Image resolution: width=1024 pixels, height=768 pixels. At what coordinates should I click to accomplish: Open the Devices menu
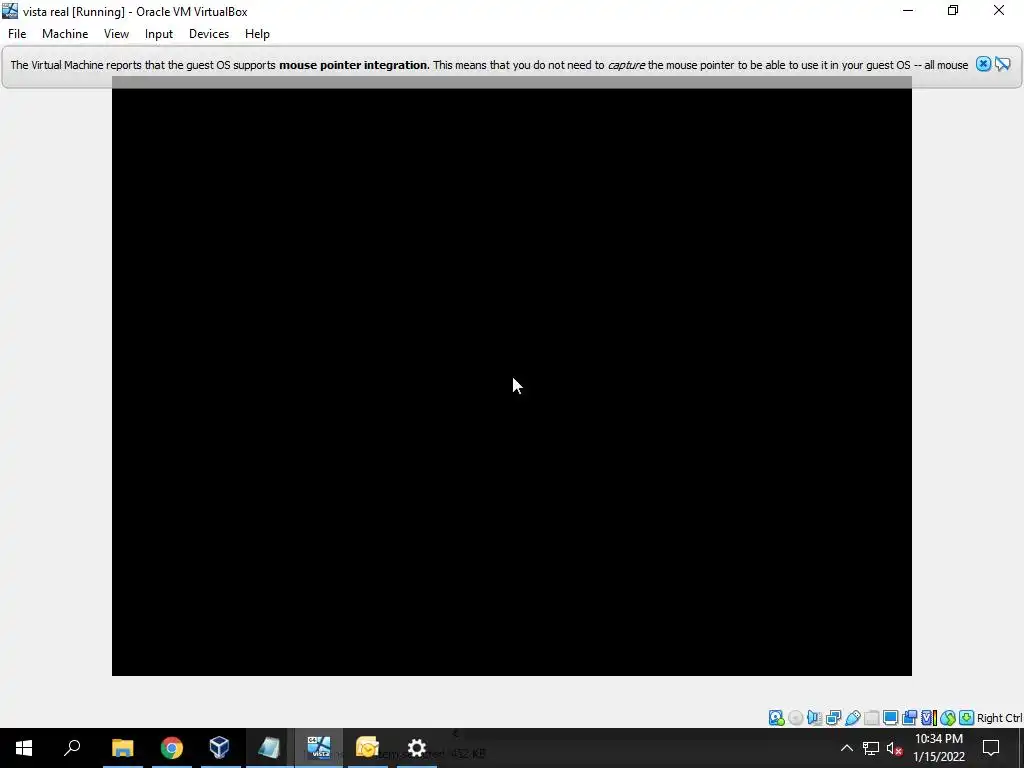click(x=209, y=34)
